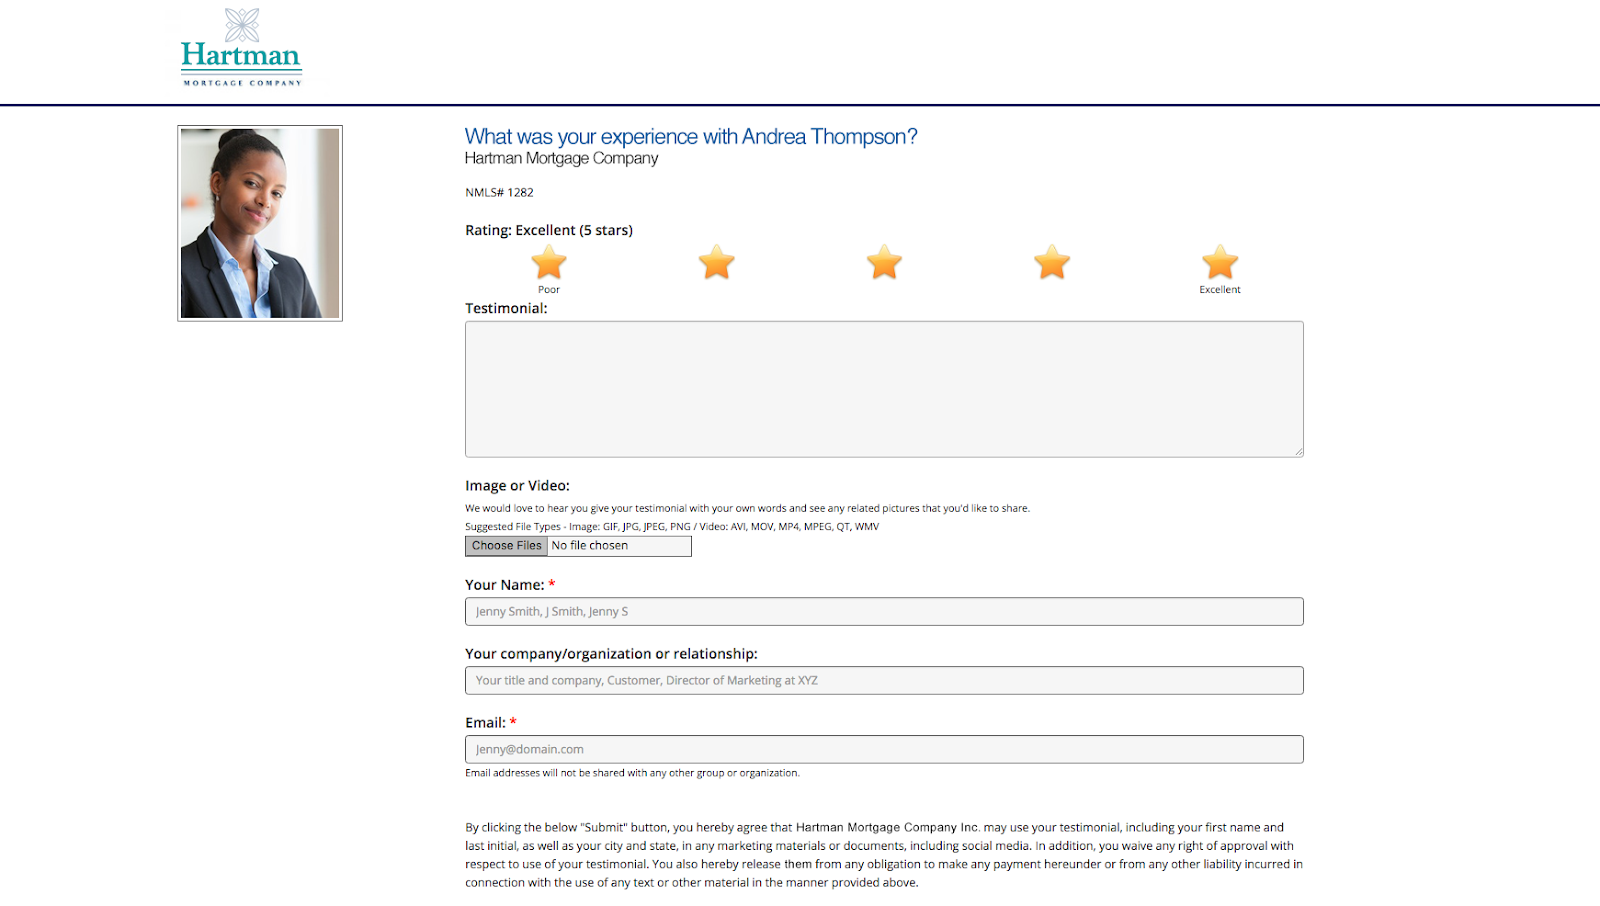Click the Submit agreement disclaimer paragraph
This screenshot has width=1600, height=906.
point(884,855)
